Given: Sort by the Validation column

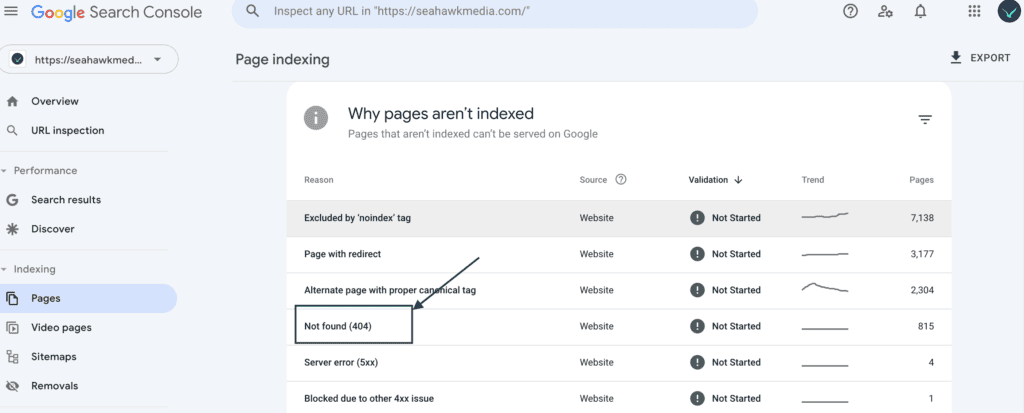Looking at the screenshot, I should [715, 180].
